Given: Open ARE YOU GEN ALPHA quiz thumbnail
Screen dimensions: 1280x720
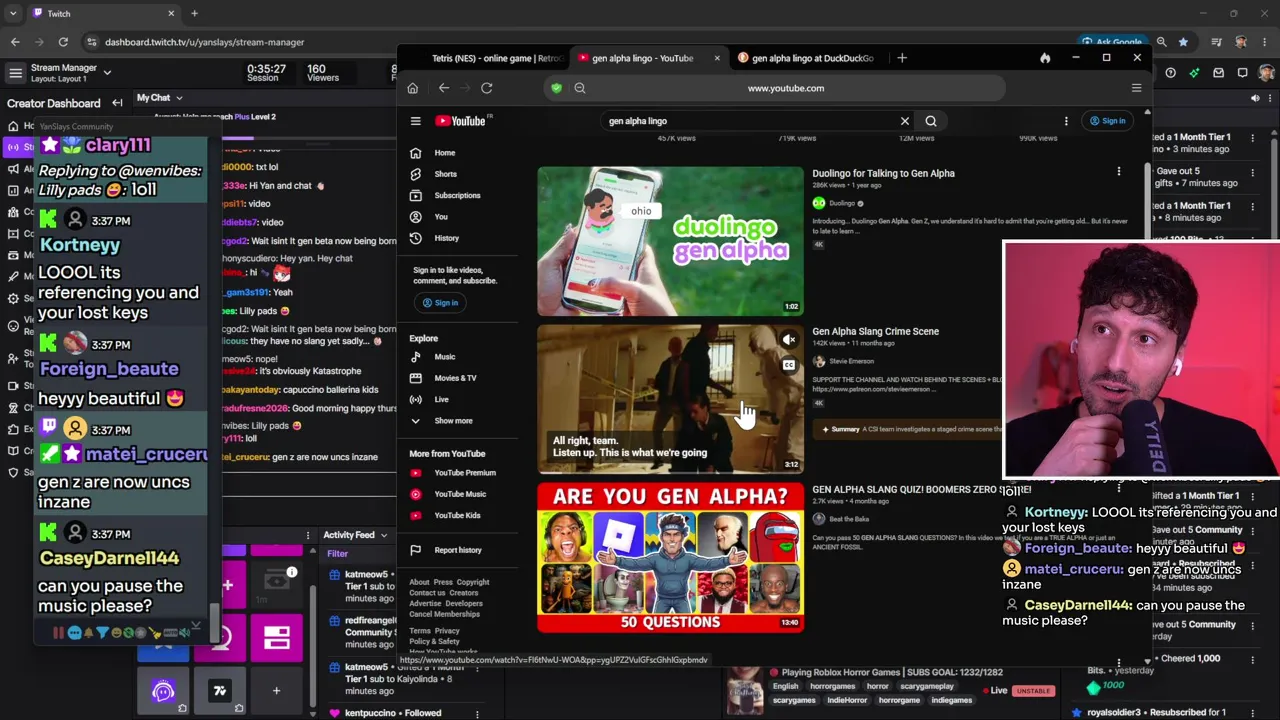Looking at the screenshot, I should point(670,558).
